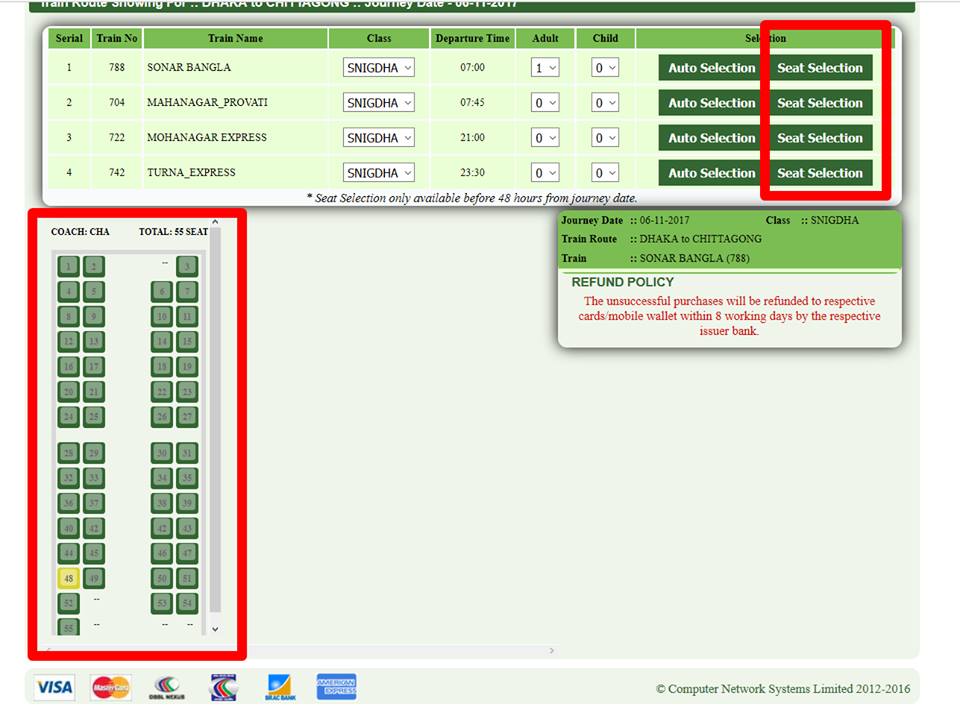The width and height of the screenshot is (960, 710).
Task: Click the logo between DBBL Nexus and BRAC Bank
Action: click(224, 687)
